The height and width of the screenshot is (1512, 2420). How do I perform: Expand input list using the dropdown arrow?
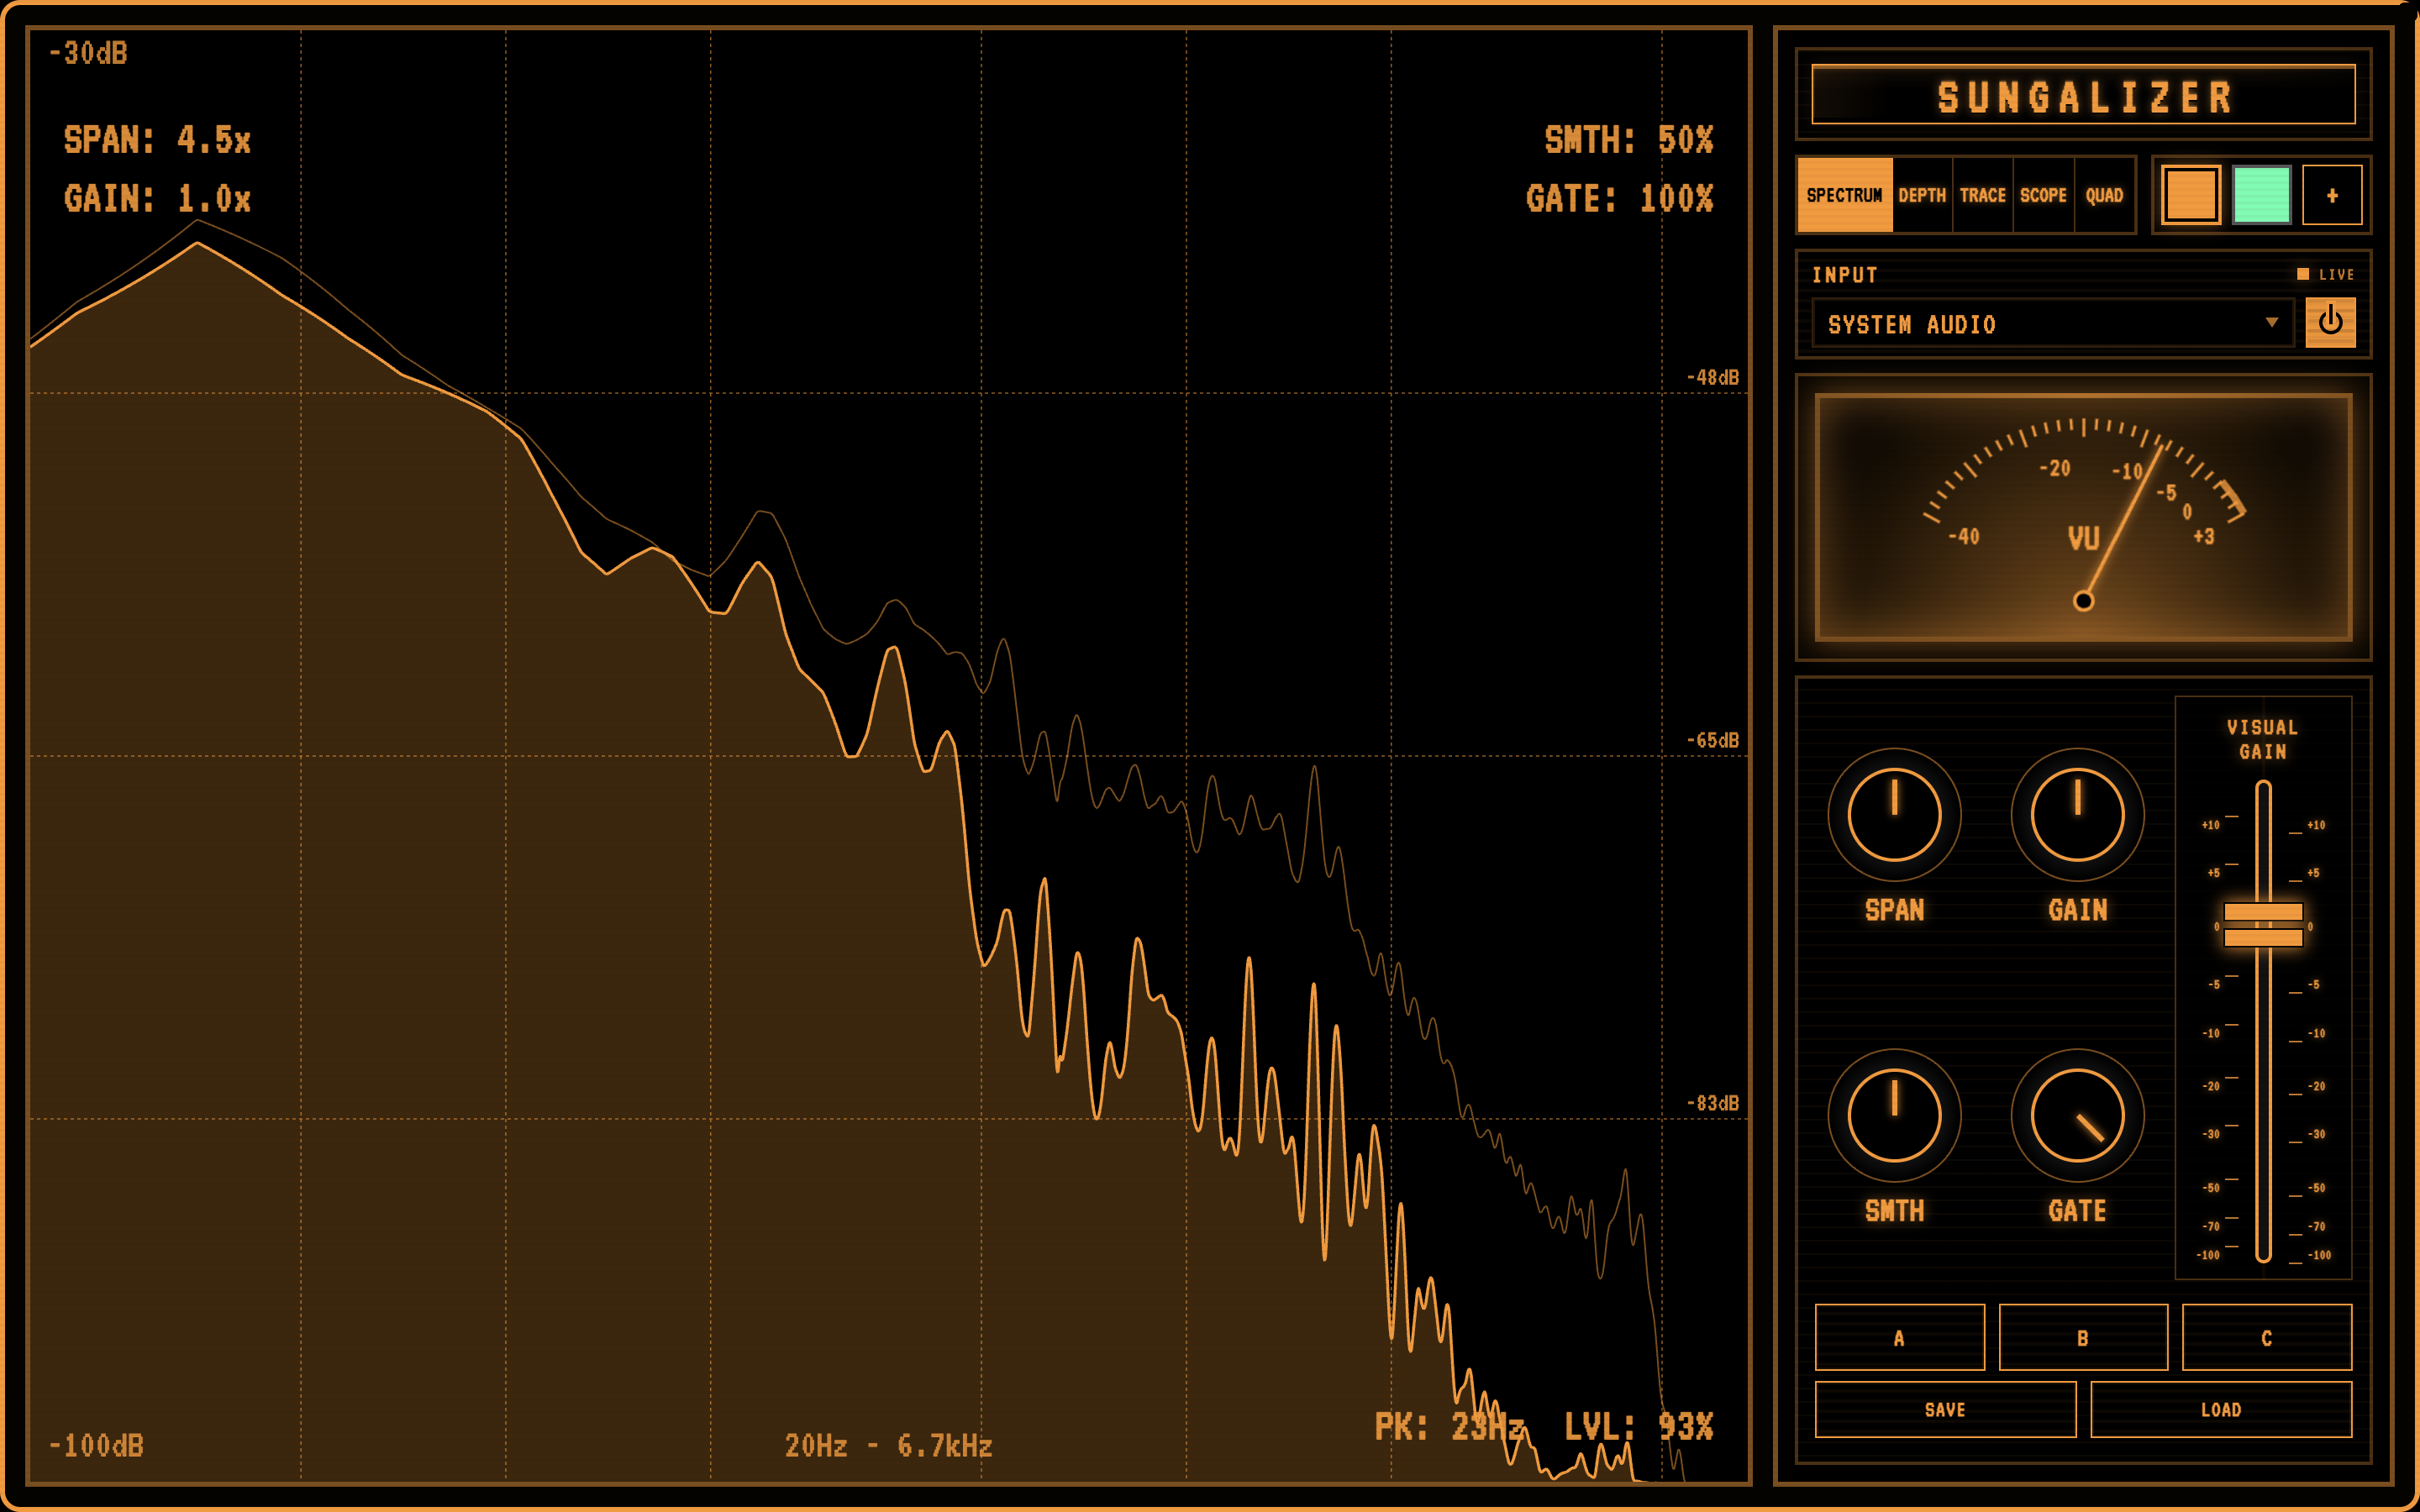(x=2271, y=323)
